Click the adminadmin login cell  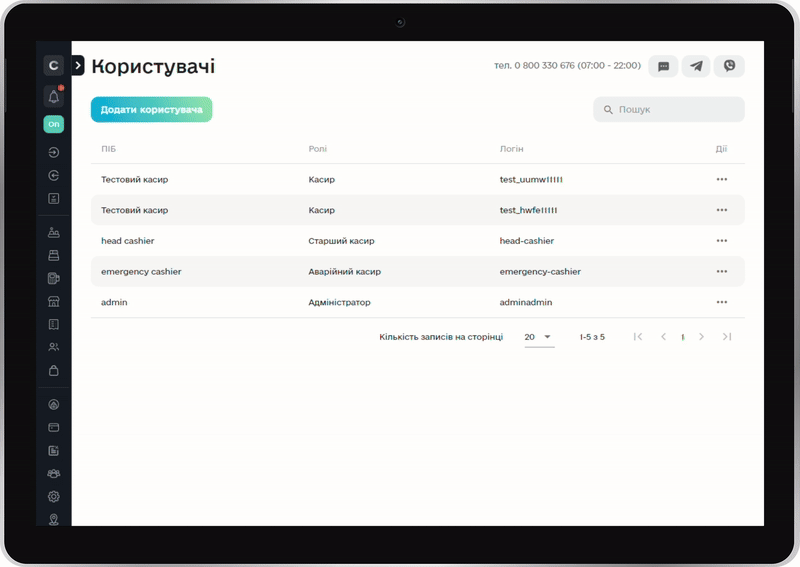526,302
